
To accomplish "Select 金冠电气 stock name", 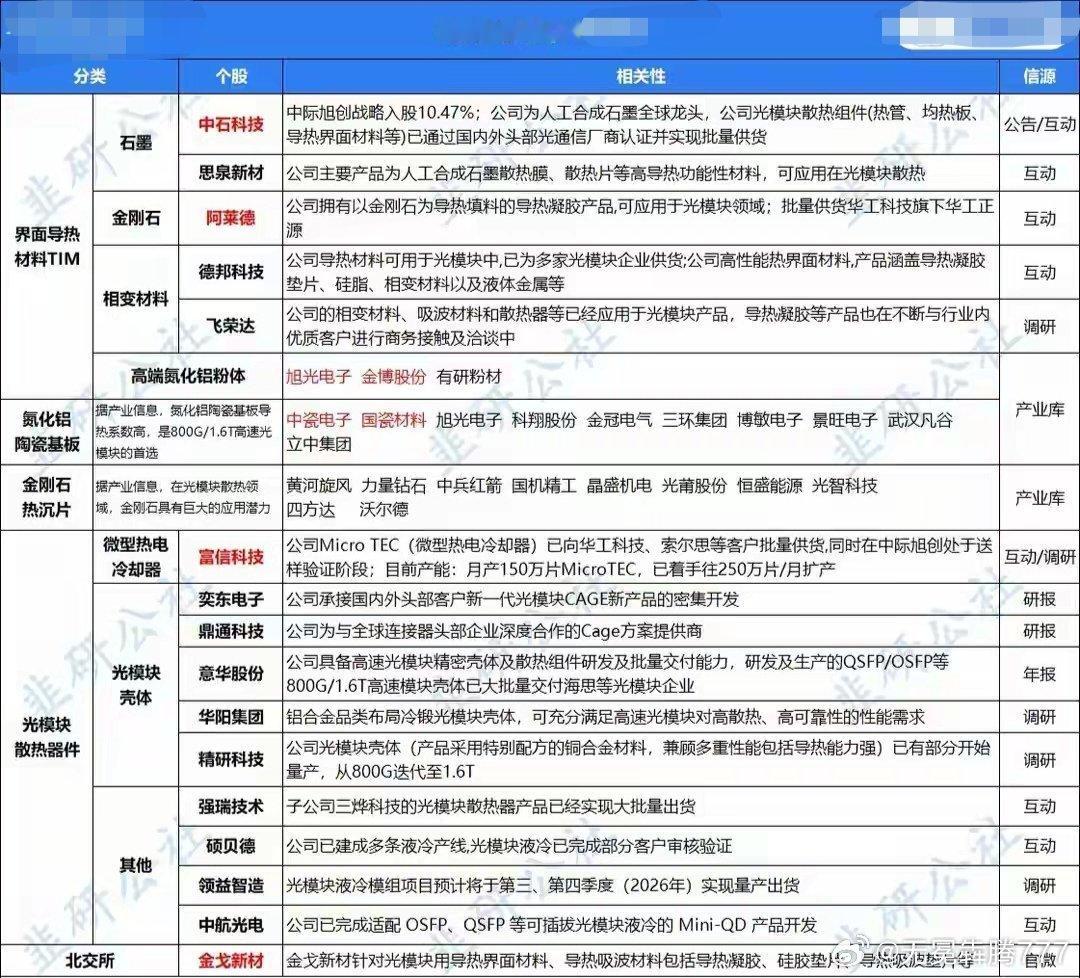I will click(619, 420).
